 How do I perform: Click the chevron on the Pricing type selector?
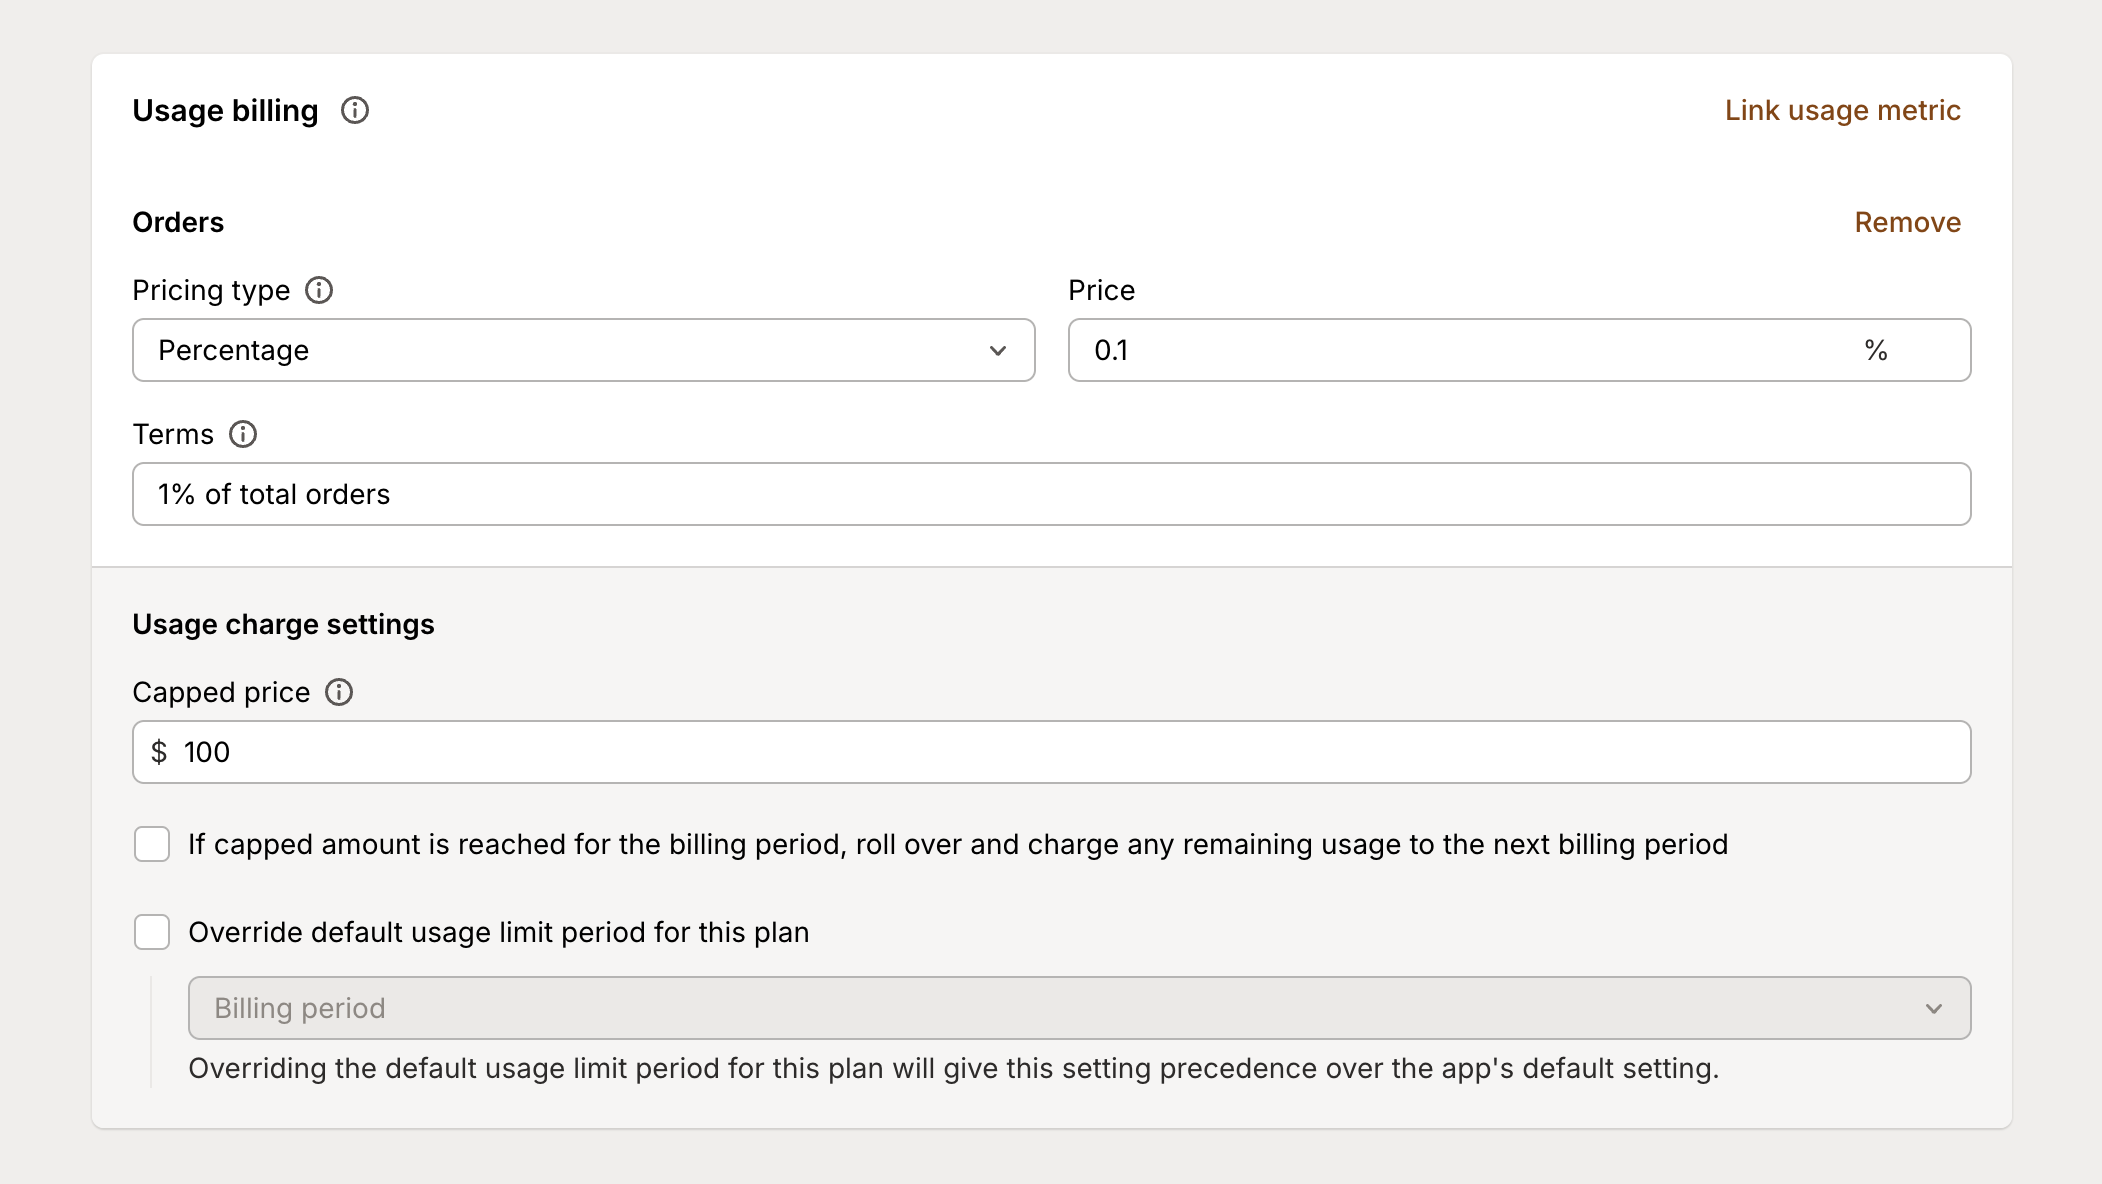[x=996, y=351]
